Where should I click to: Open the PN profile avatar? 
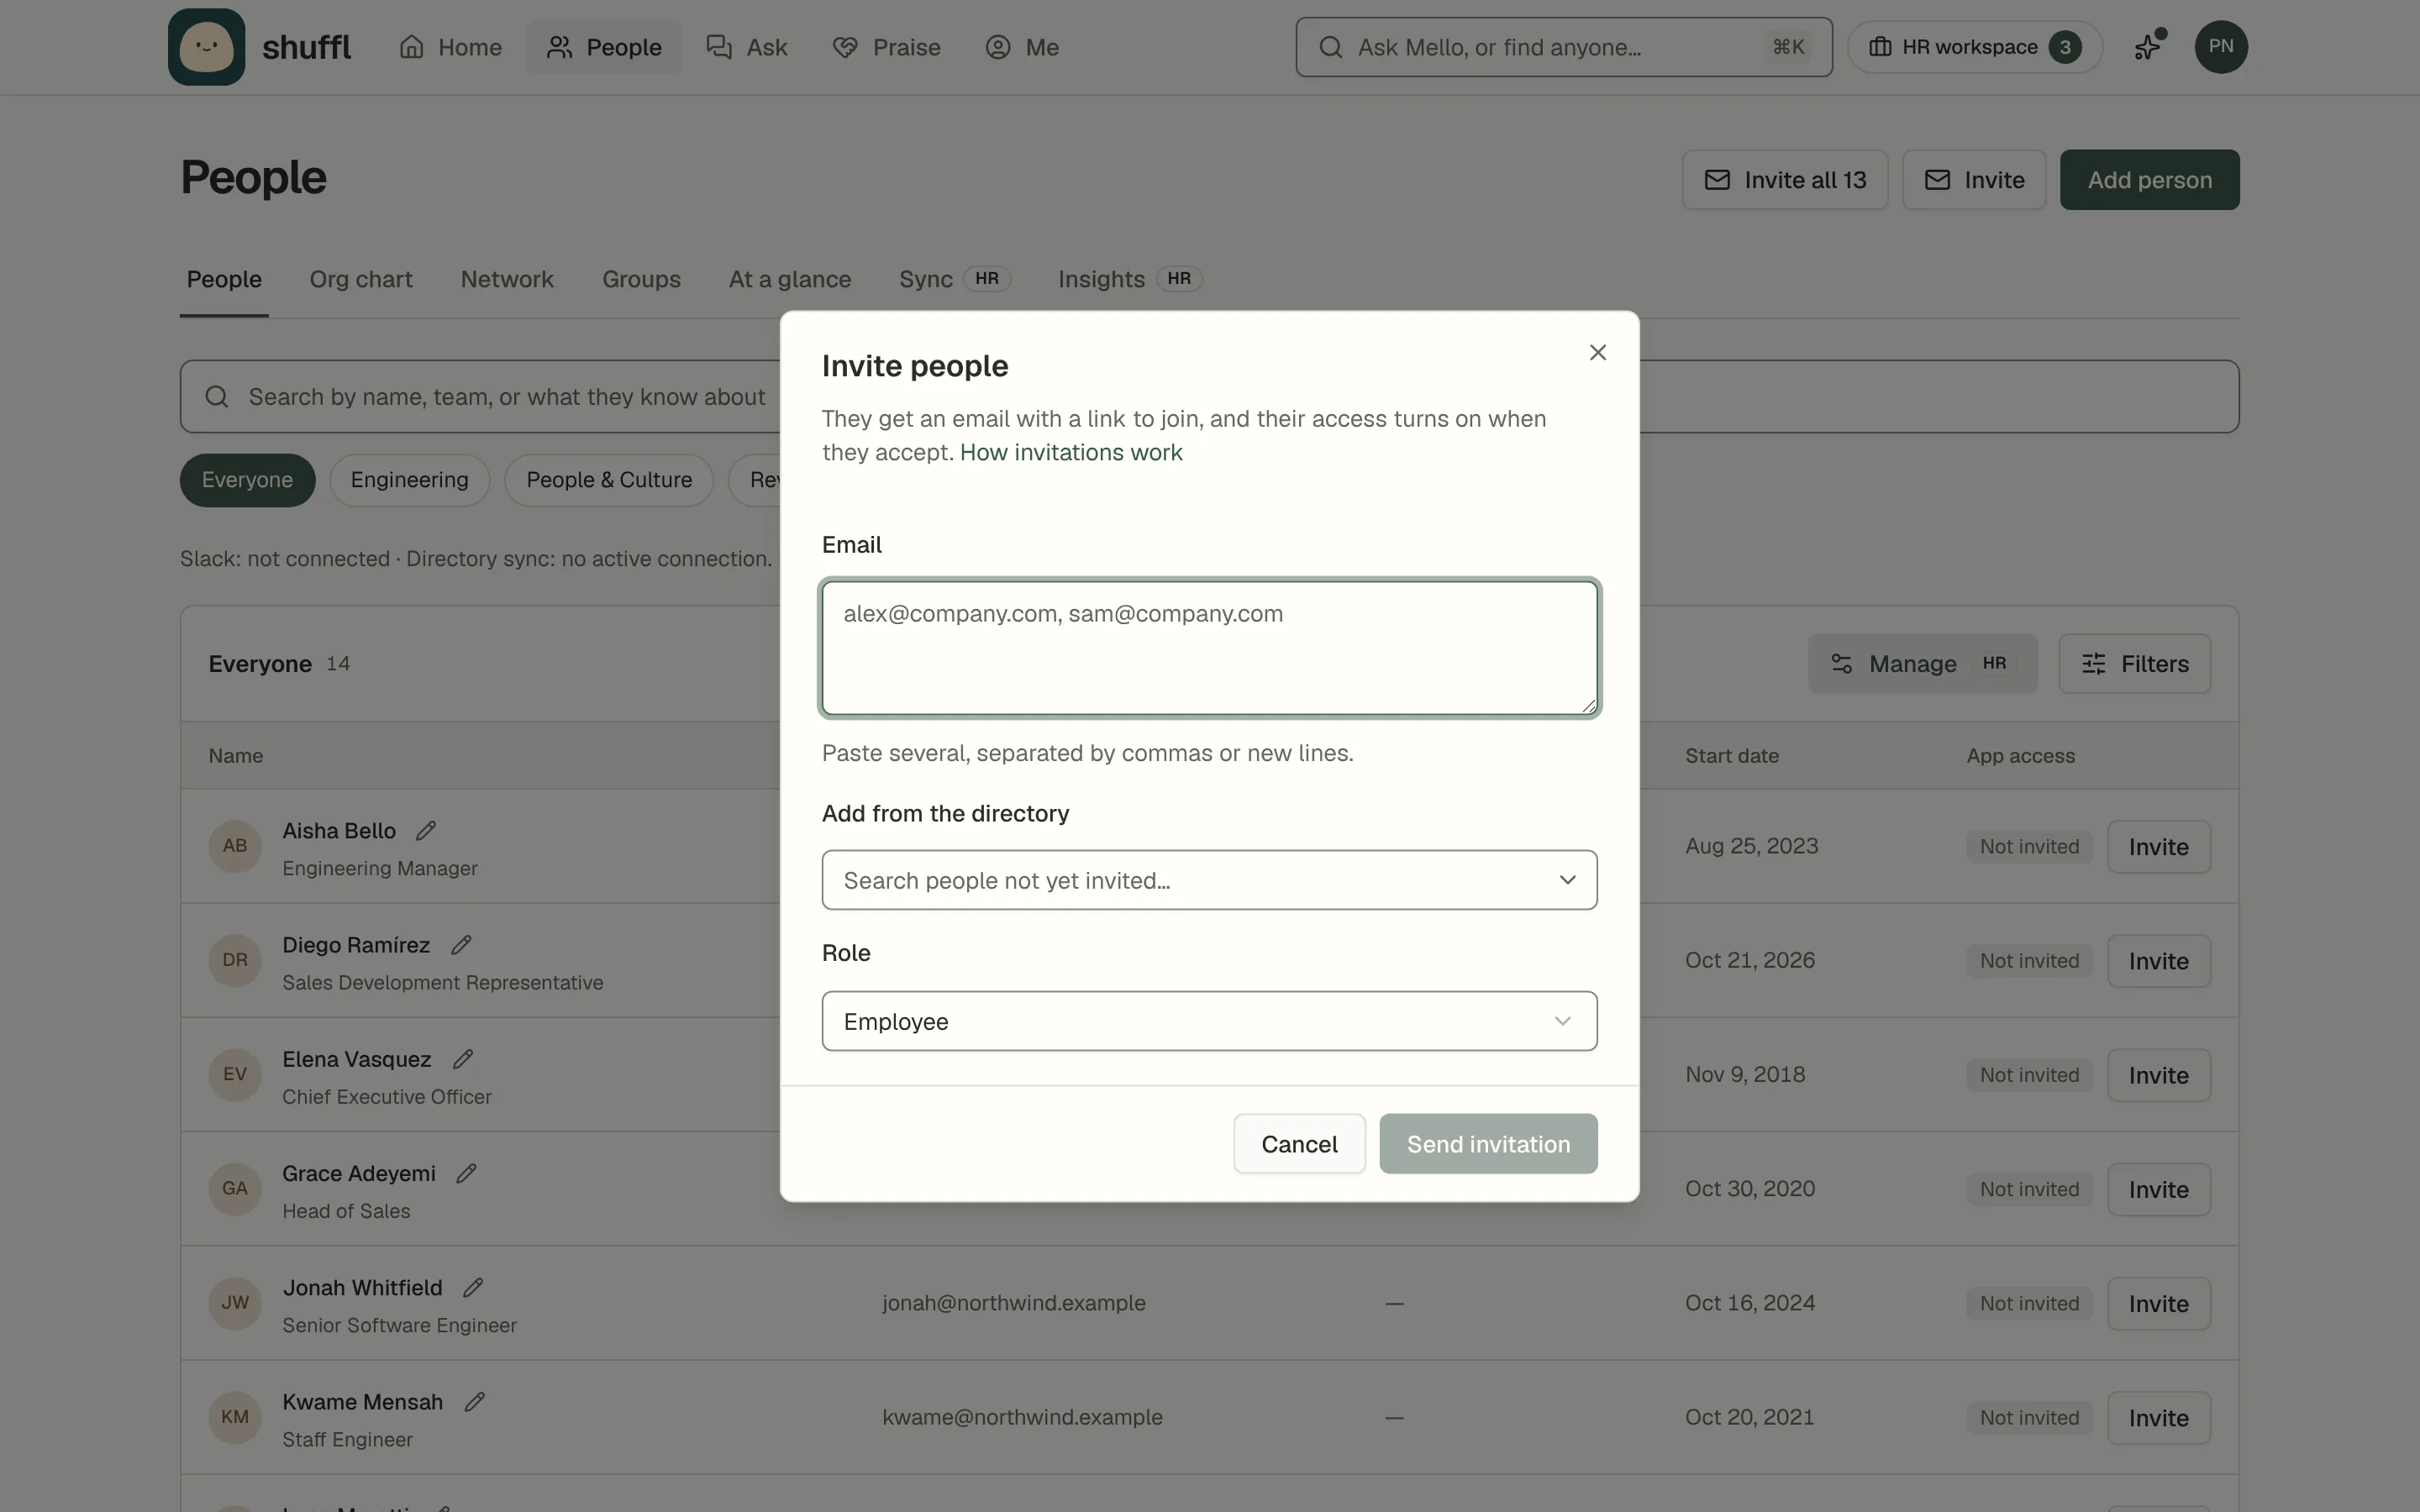coord(2220,47)
